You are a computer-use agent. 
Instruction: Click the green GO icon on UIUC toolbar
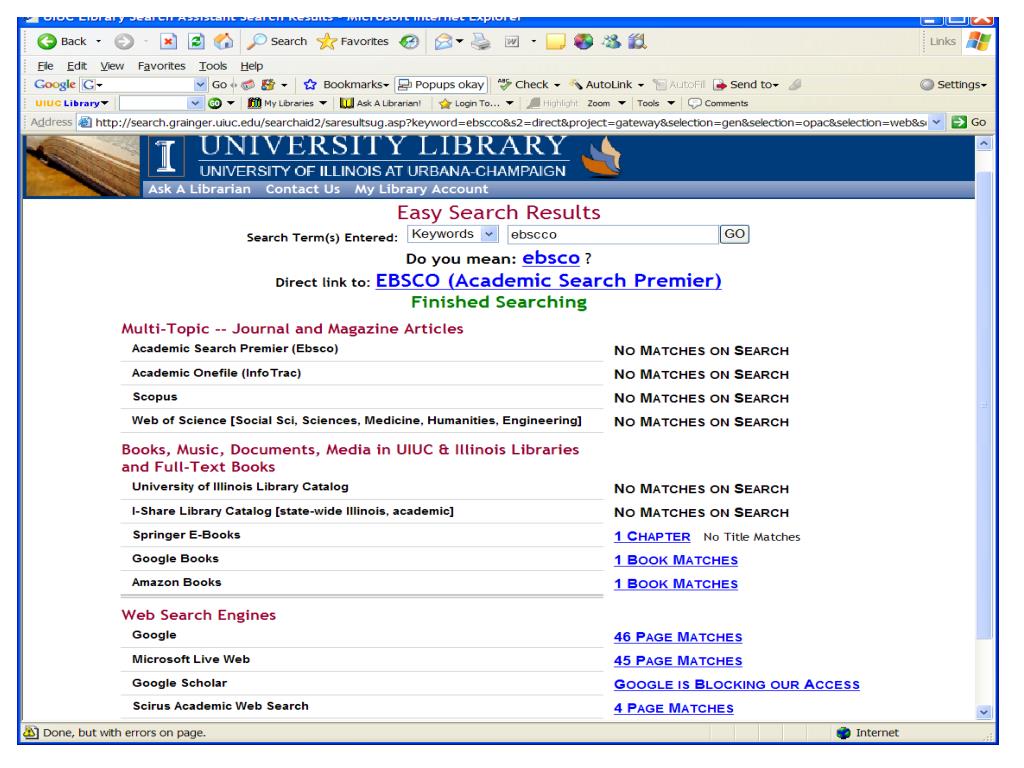click(215, 103)
